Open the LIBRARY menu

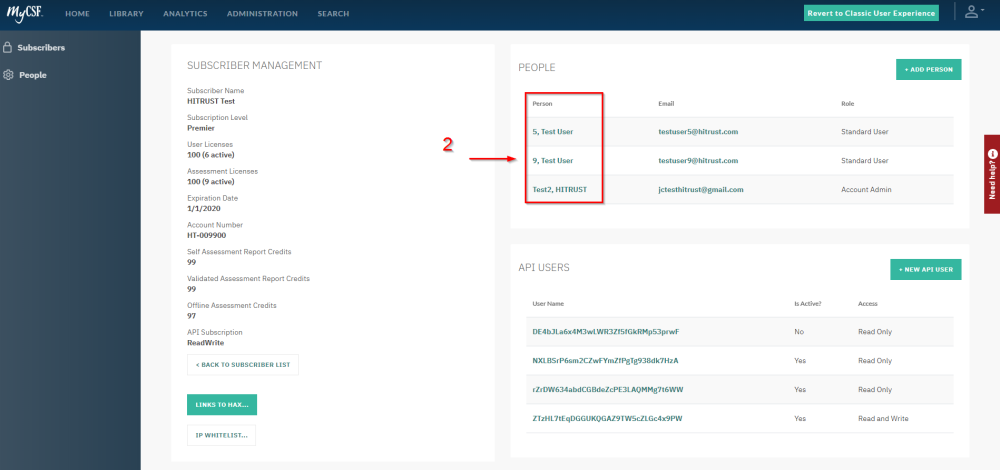[x=126, y=13]
